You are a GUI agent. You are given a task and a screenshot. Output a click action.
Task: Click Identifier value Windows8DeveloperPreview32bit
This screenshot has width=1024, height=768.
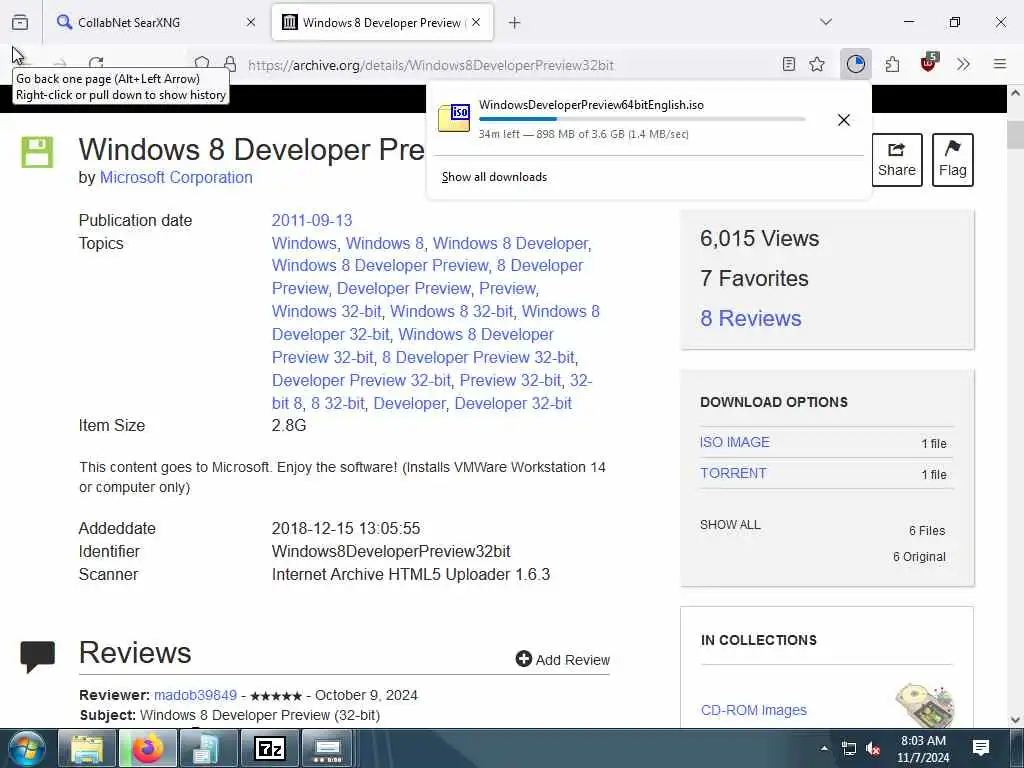[x=391, y=551]
